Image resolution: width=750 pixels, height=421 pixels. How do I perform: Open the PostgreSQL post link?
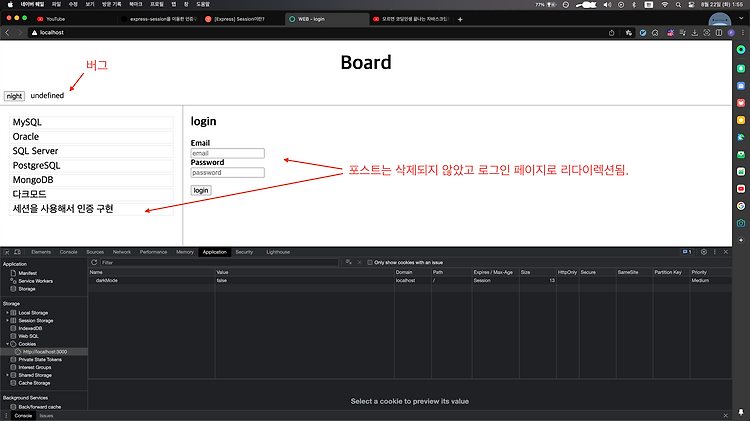click(36, 166)
